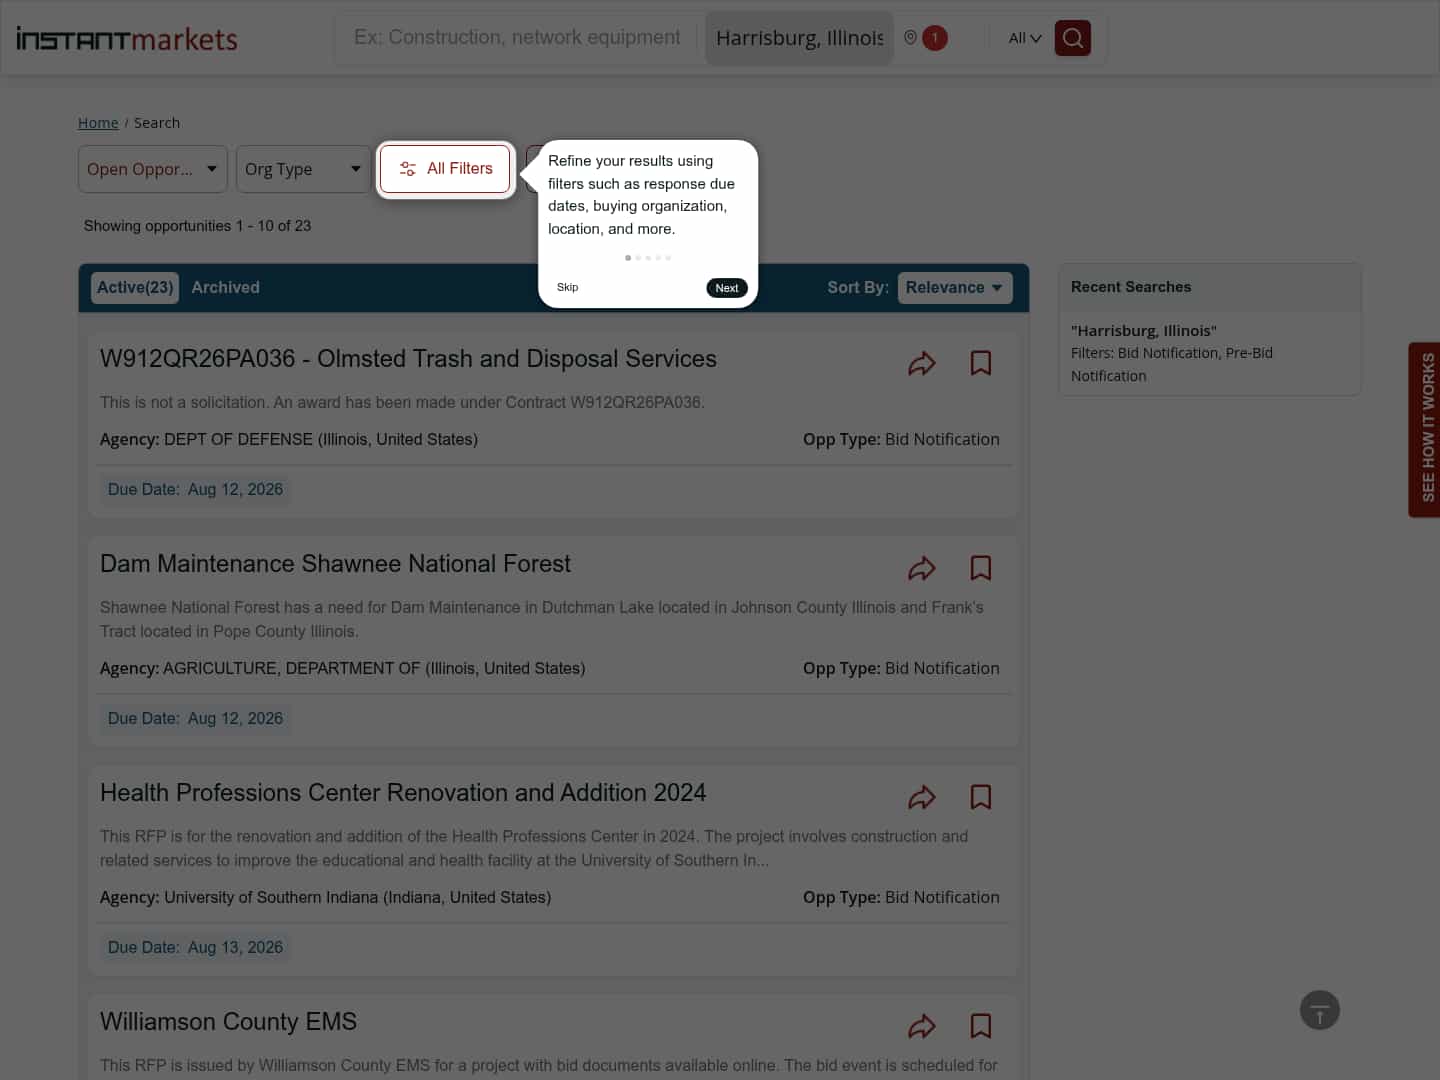The image size is (1440, 1080).
Task: Skip the guided tour tooltip
Action: point(567,287)
